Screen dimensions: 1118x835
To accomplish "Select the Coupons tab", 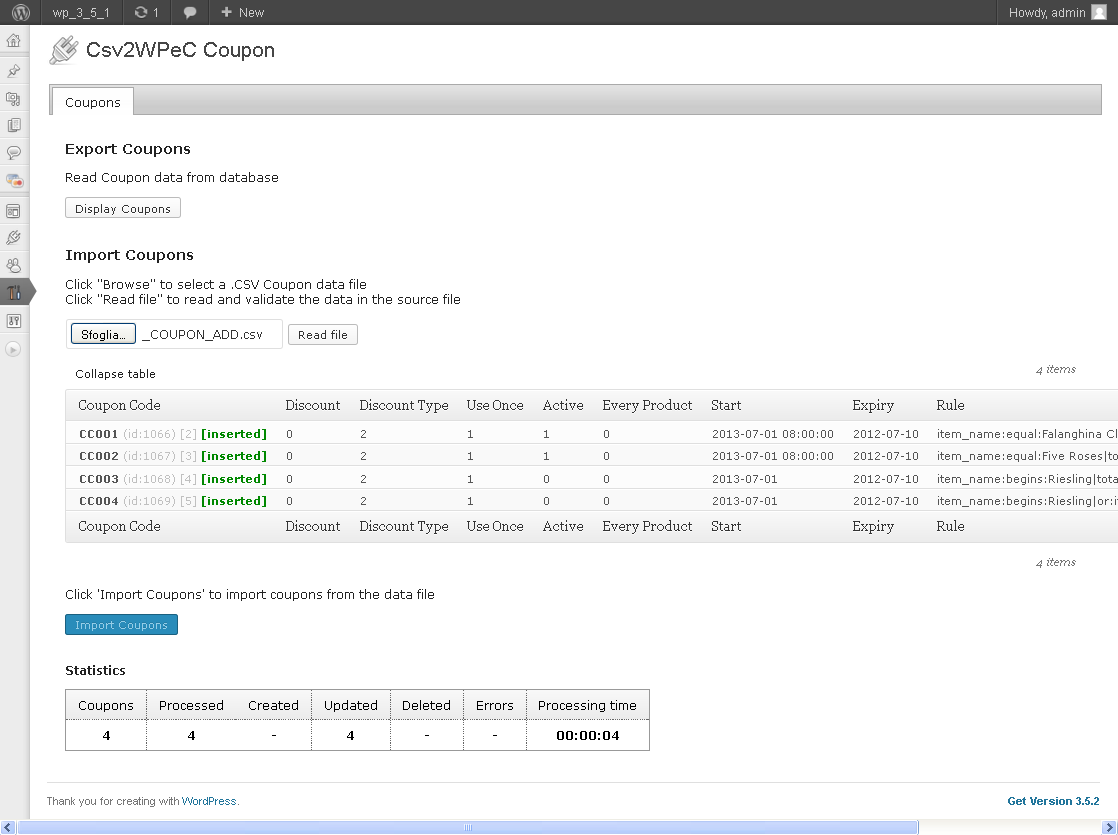I will pyautogui.click(x=93, y=102).
